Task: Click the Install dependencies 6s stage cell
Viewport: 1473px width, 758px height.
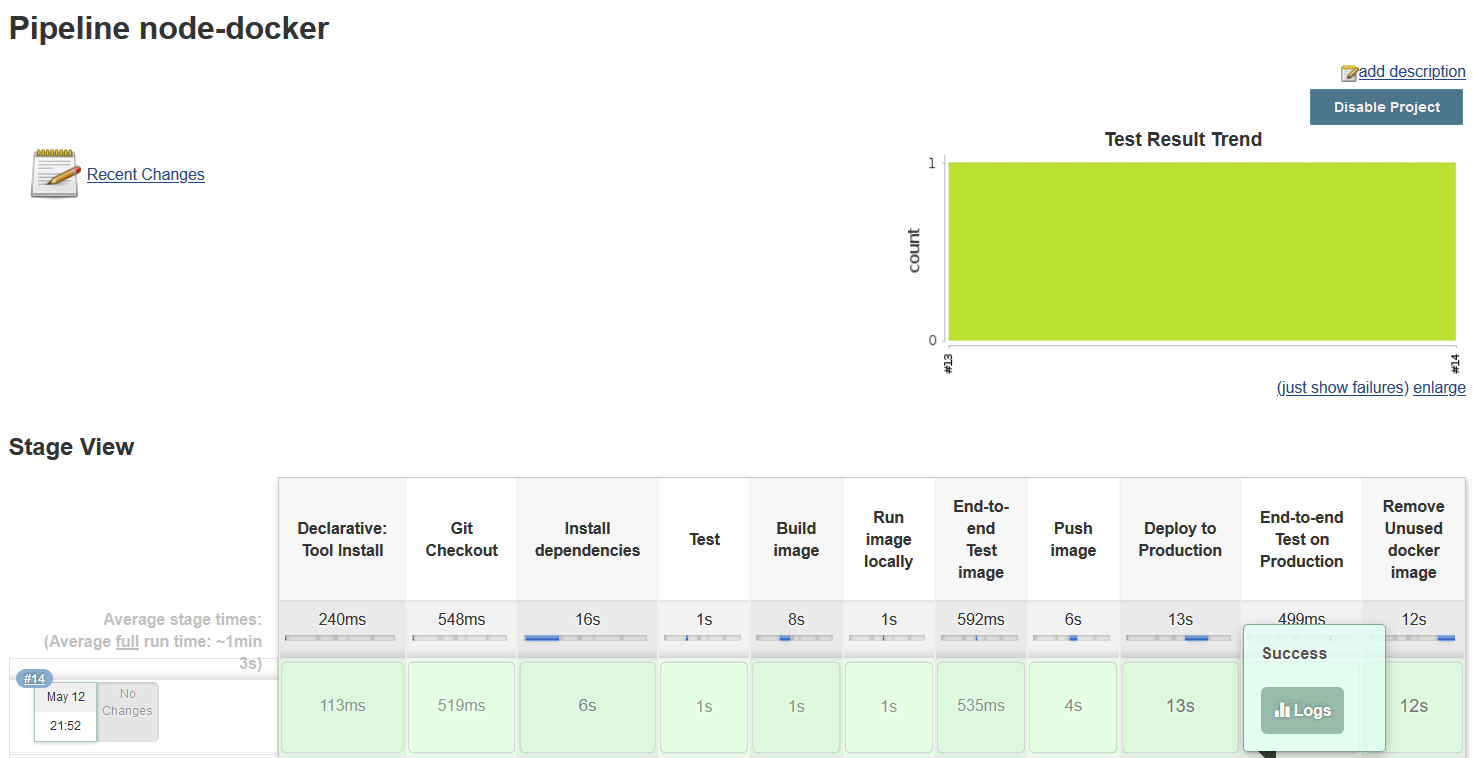Action: [x=587, y=705]
